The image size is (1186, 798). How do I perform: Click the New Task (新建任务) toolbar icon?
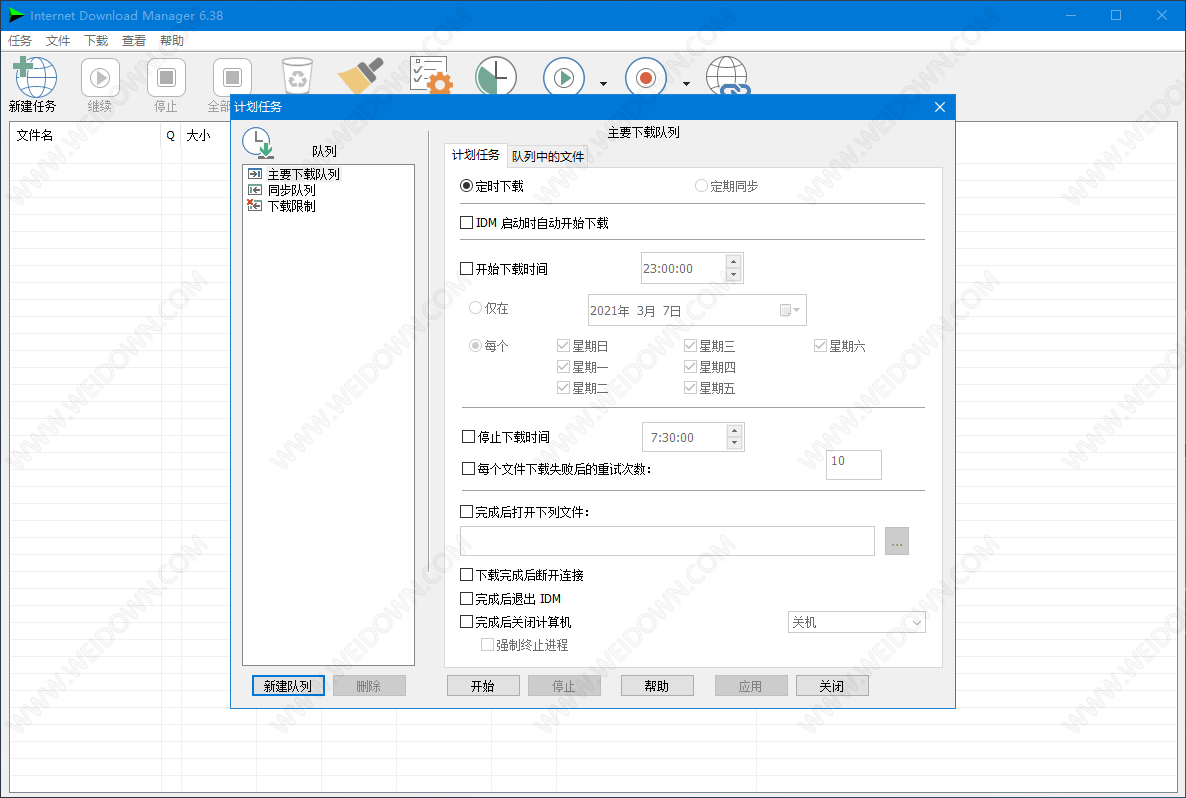35,77
